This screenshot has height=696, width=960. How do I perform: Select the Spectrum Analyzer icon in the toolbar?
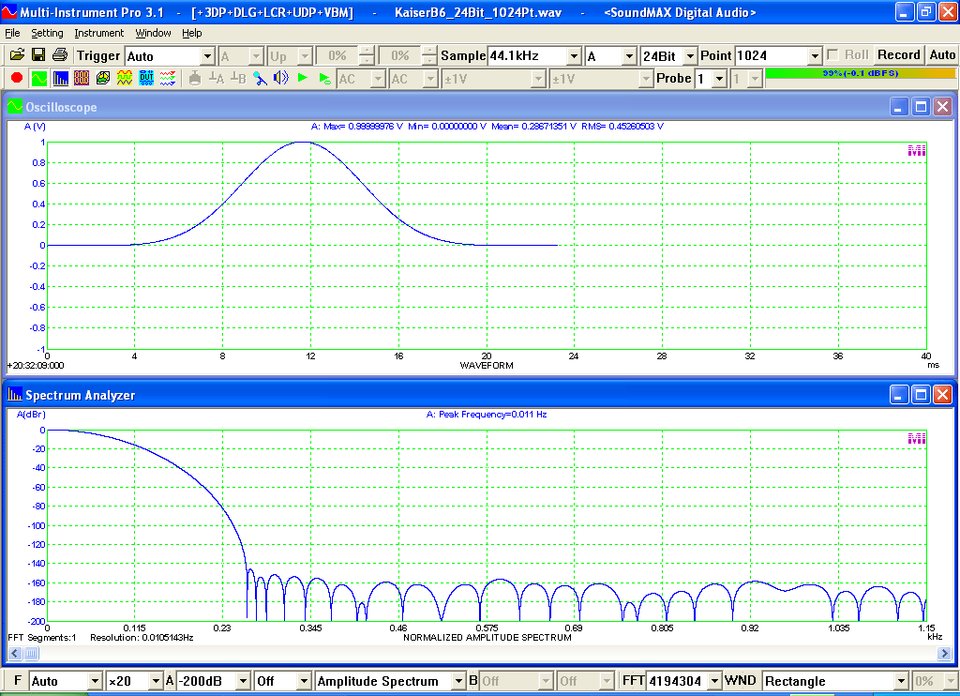tap(59, 78)
